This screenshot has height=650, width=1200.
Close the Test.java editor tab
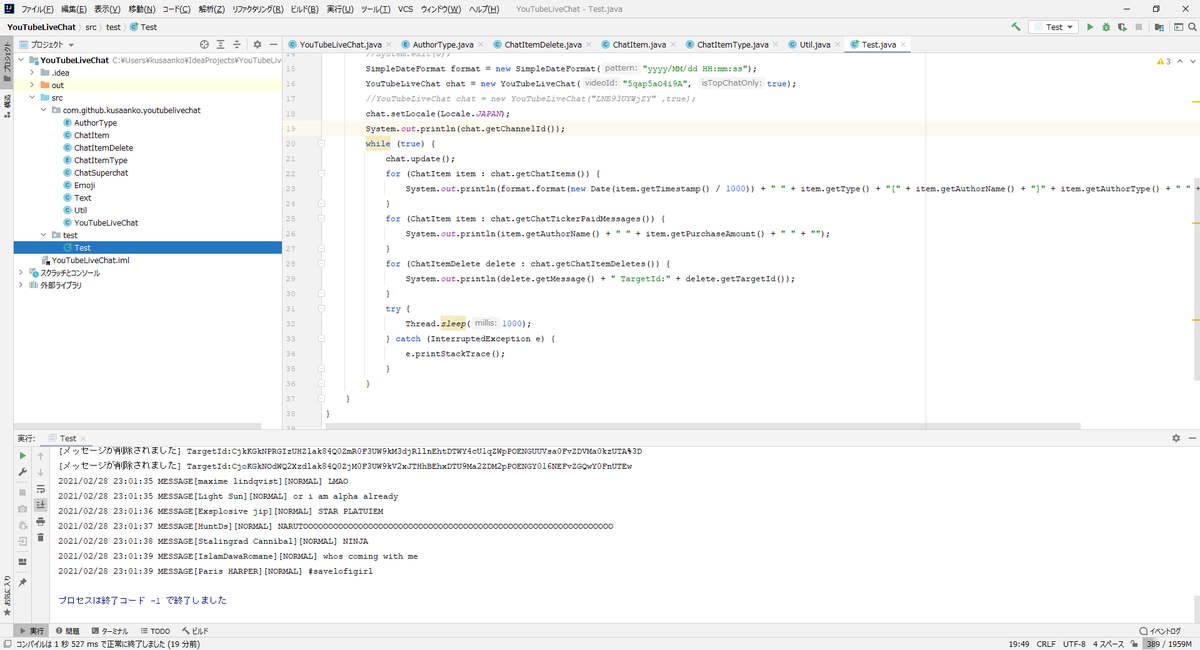tap(902, 44)
